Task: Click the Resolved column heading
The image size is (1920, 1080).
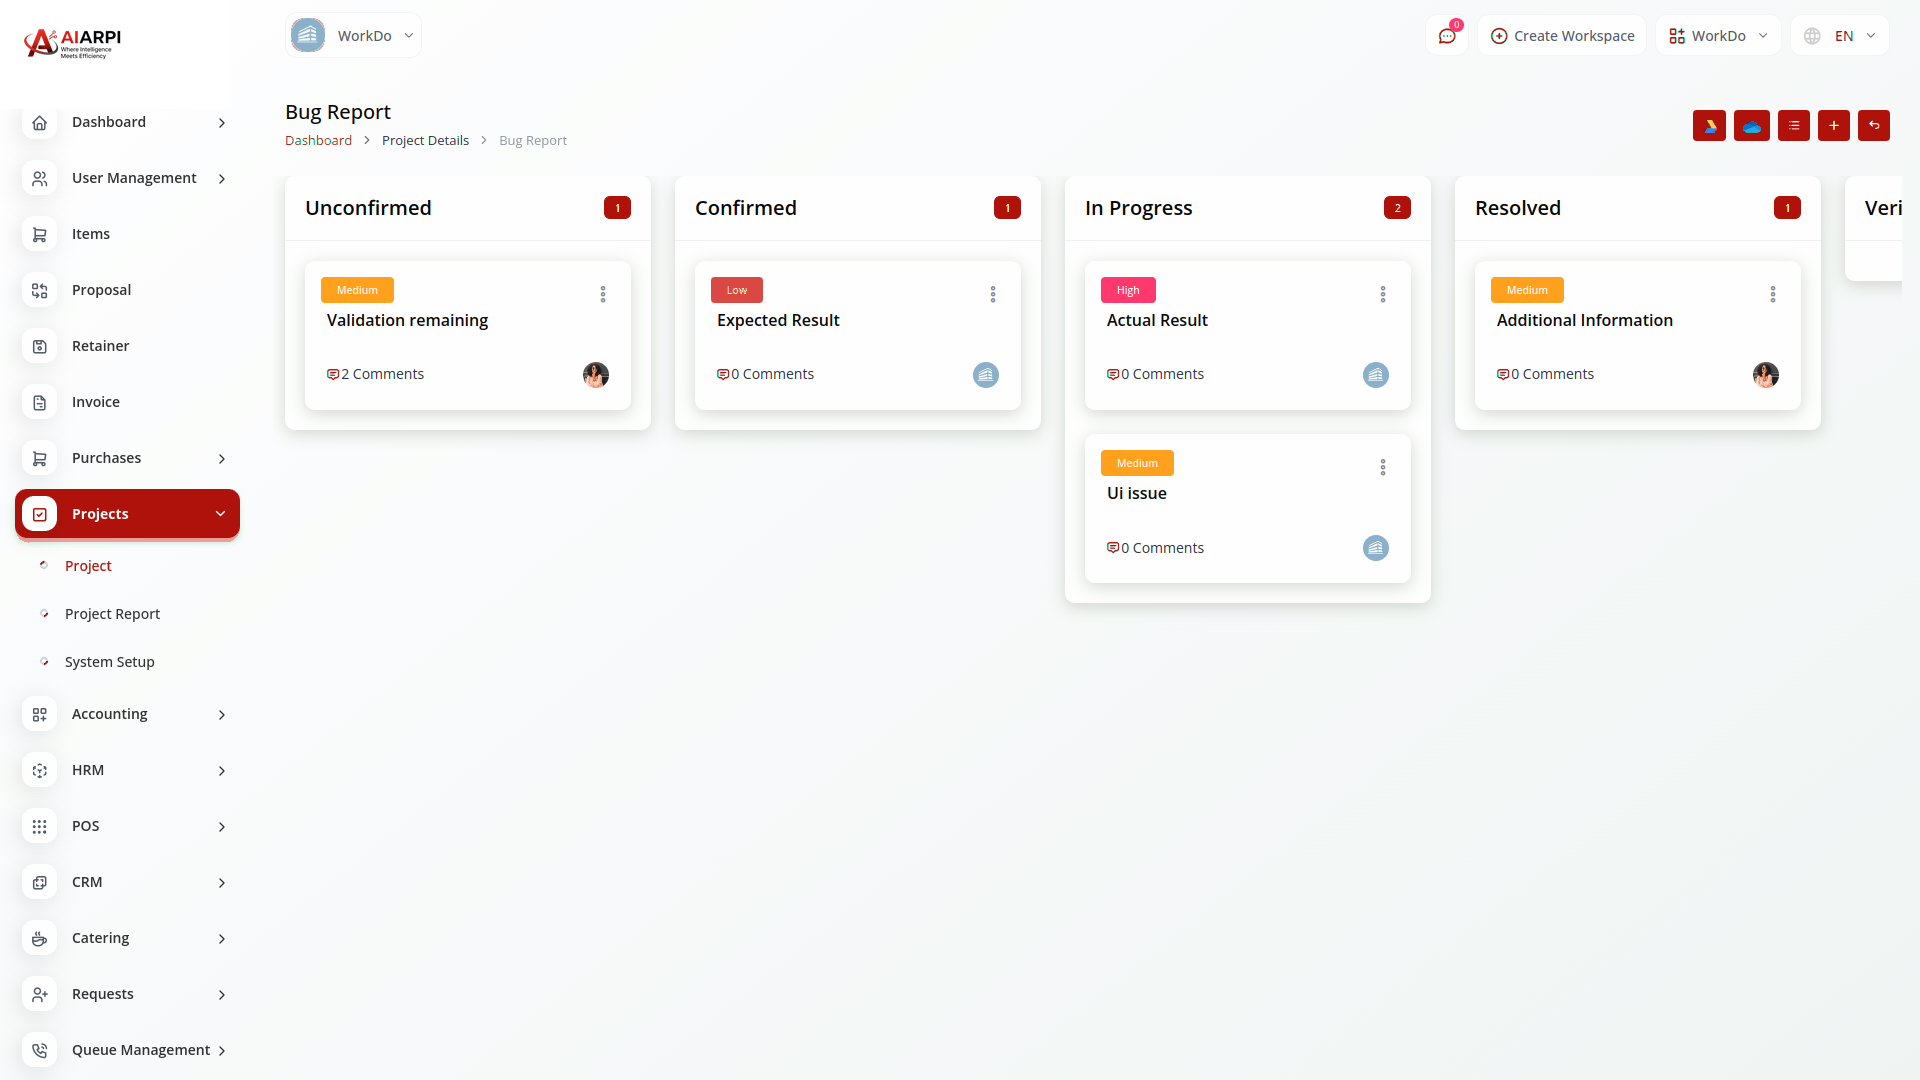Action: [x=1517, y=208]
